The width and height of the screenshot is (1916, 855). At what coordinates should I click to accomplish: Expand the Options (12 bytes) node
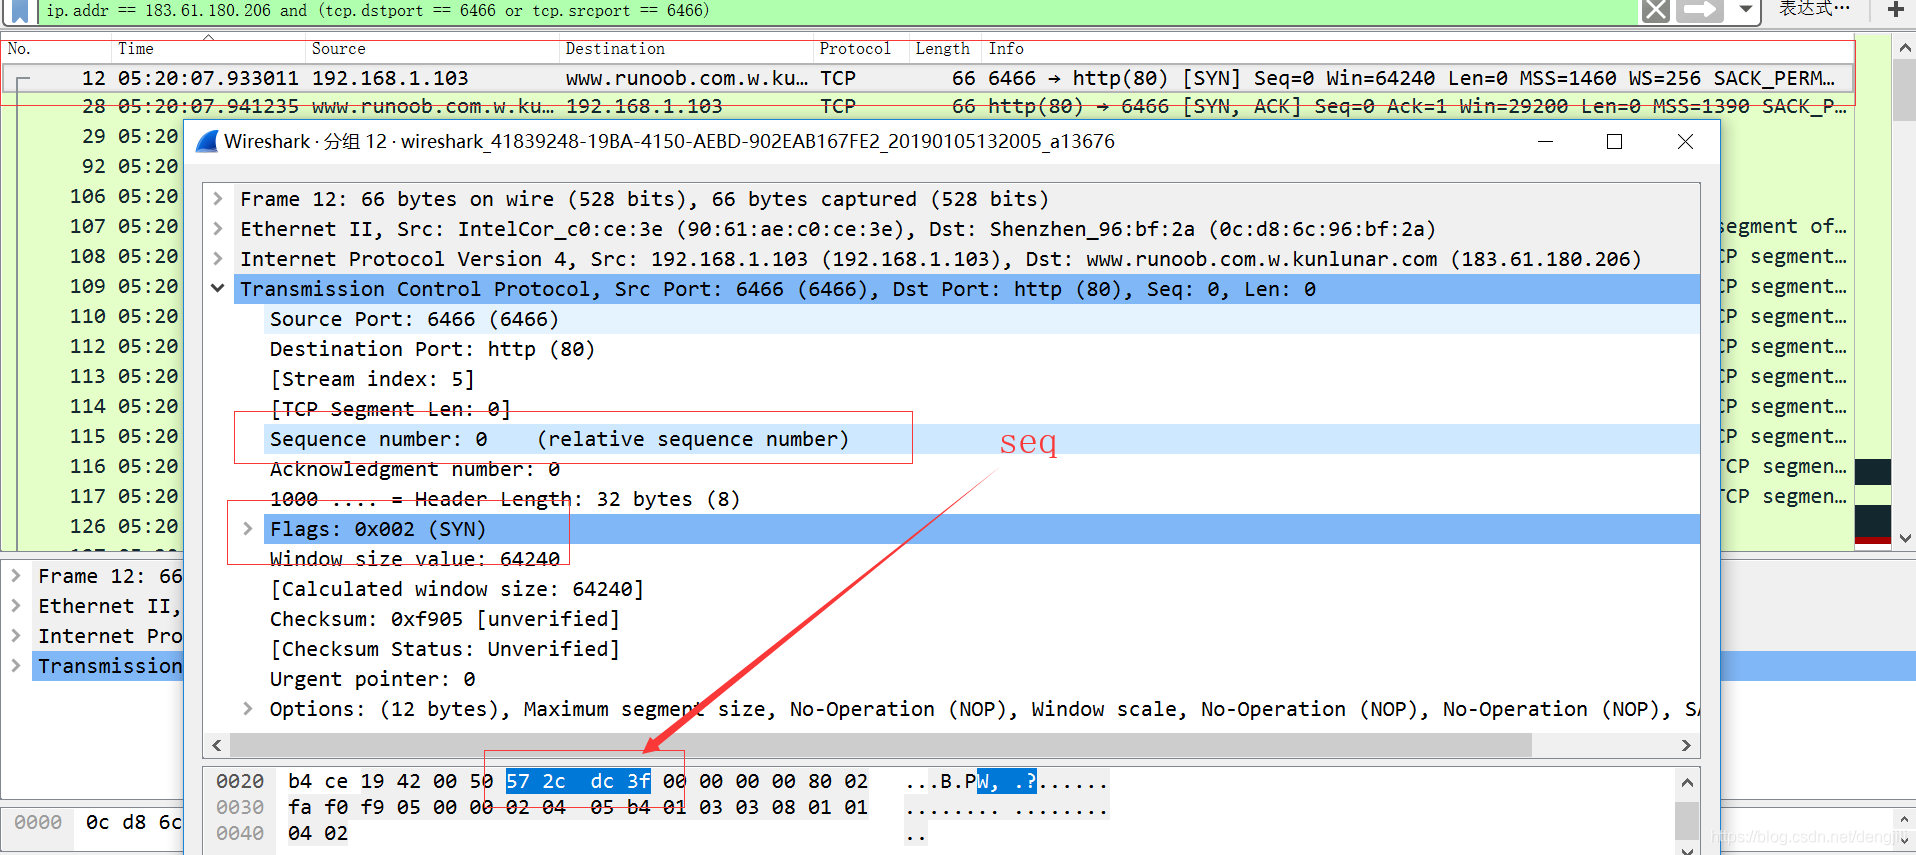click(248, 709)
